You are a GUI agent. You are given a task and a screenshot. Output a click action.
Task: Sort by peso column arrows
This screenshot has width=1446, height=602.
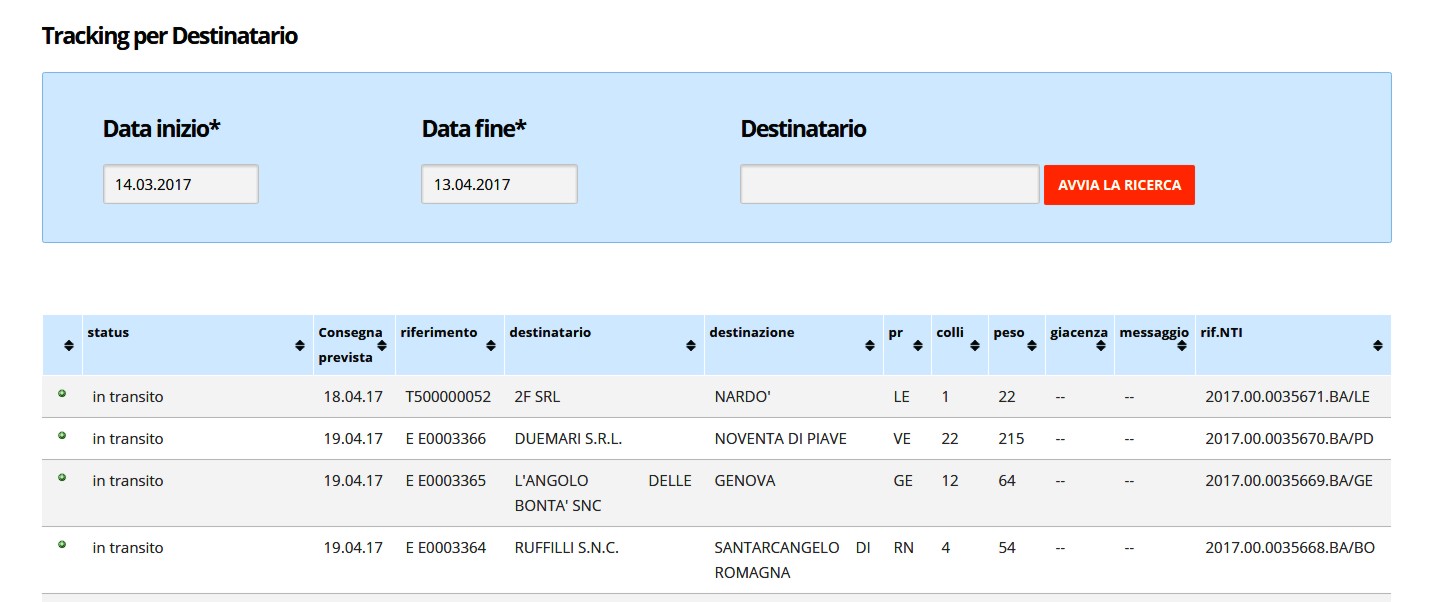pyautogui.click(x=1031, y=345)
